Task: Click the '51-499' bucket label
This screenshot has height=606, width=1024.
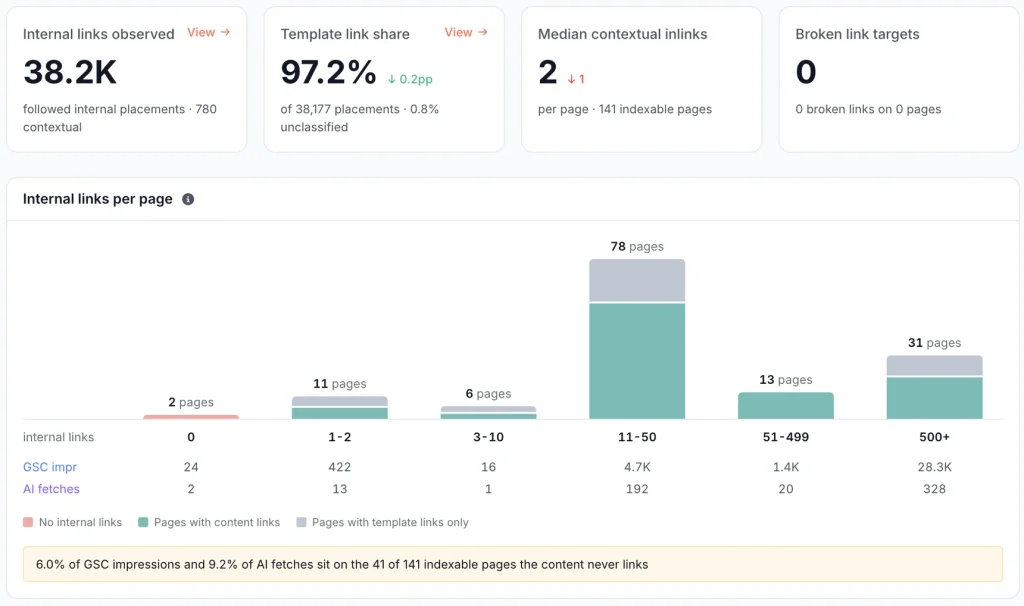Action: click(x=786, y=437)
